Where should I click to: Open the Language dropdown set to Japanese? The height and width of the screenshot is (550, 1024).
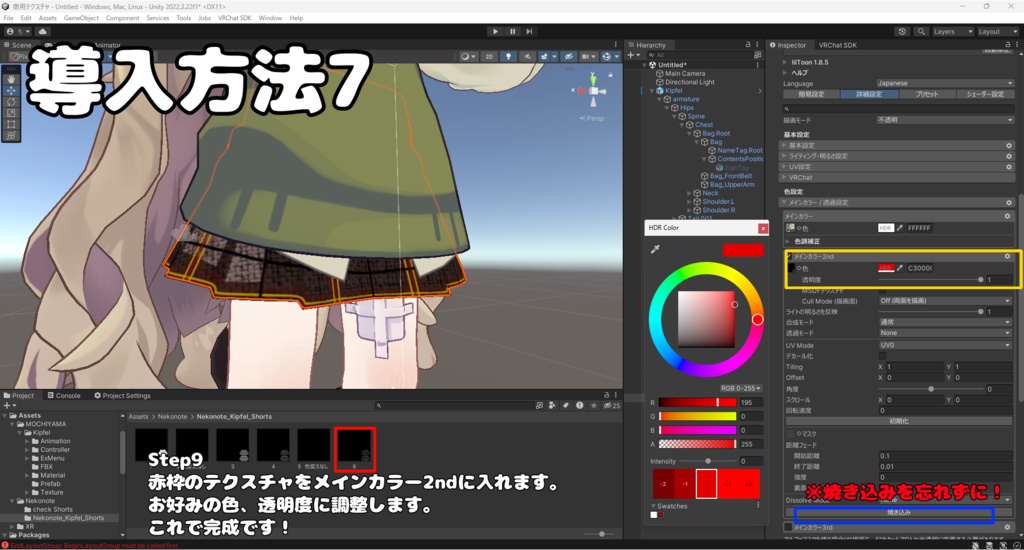[x=944, y=84]
